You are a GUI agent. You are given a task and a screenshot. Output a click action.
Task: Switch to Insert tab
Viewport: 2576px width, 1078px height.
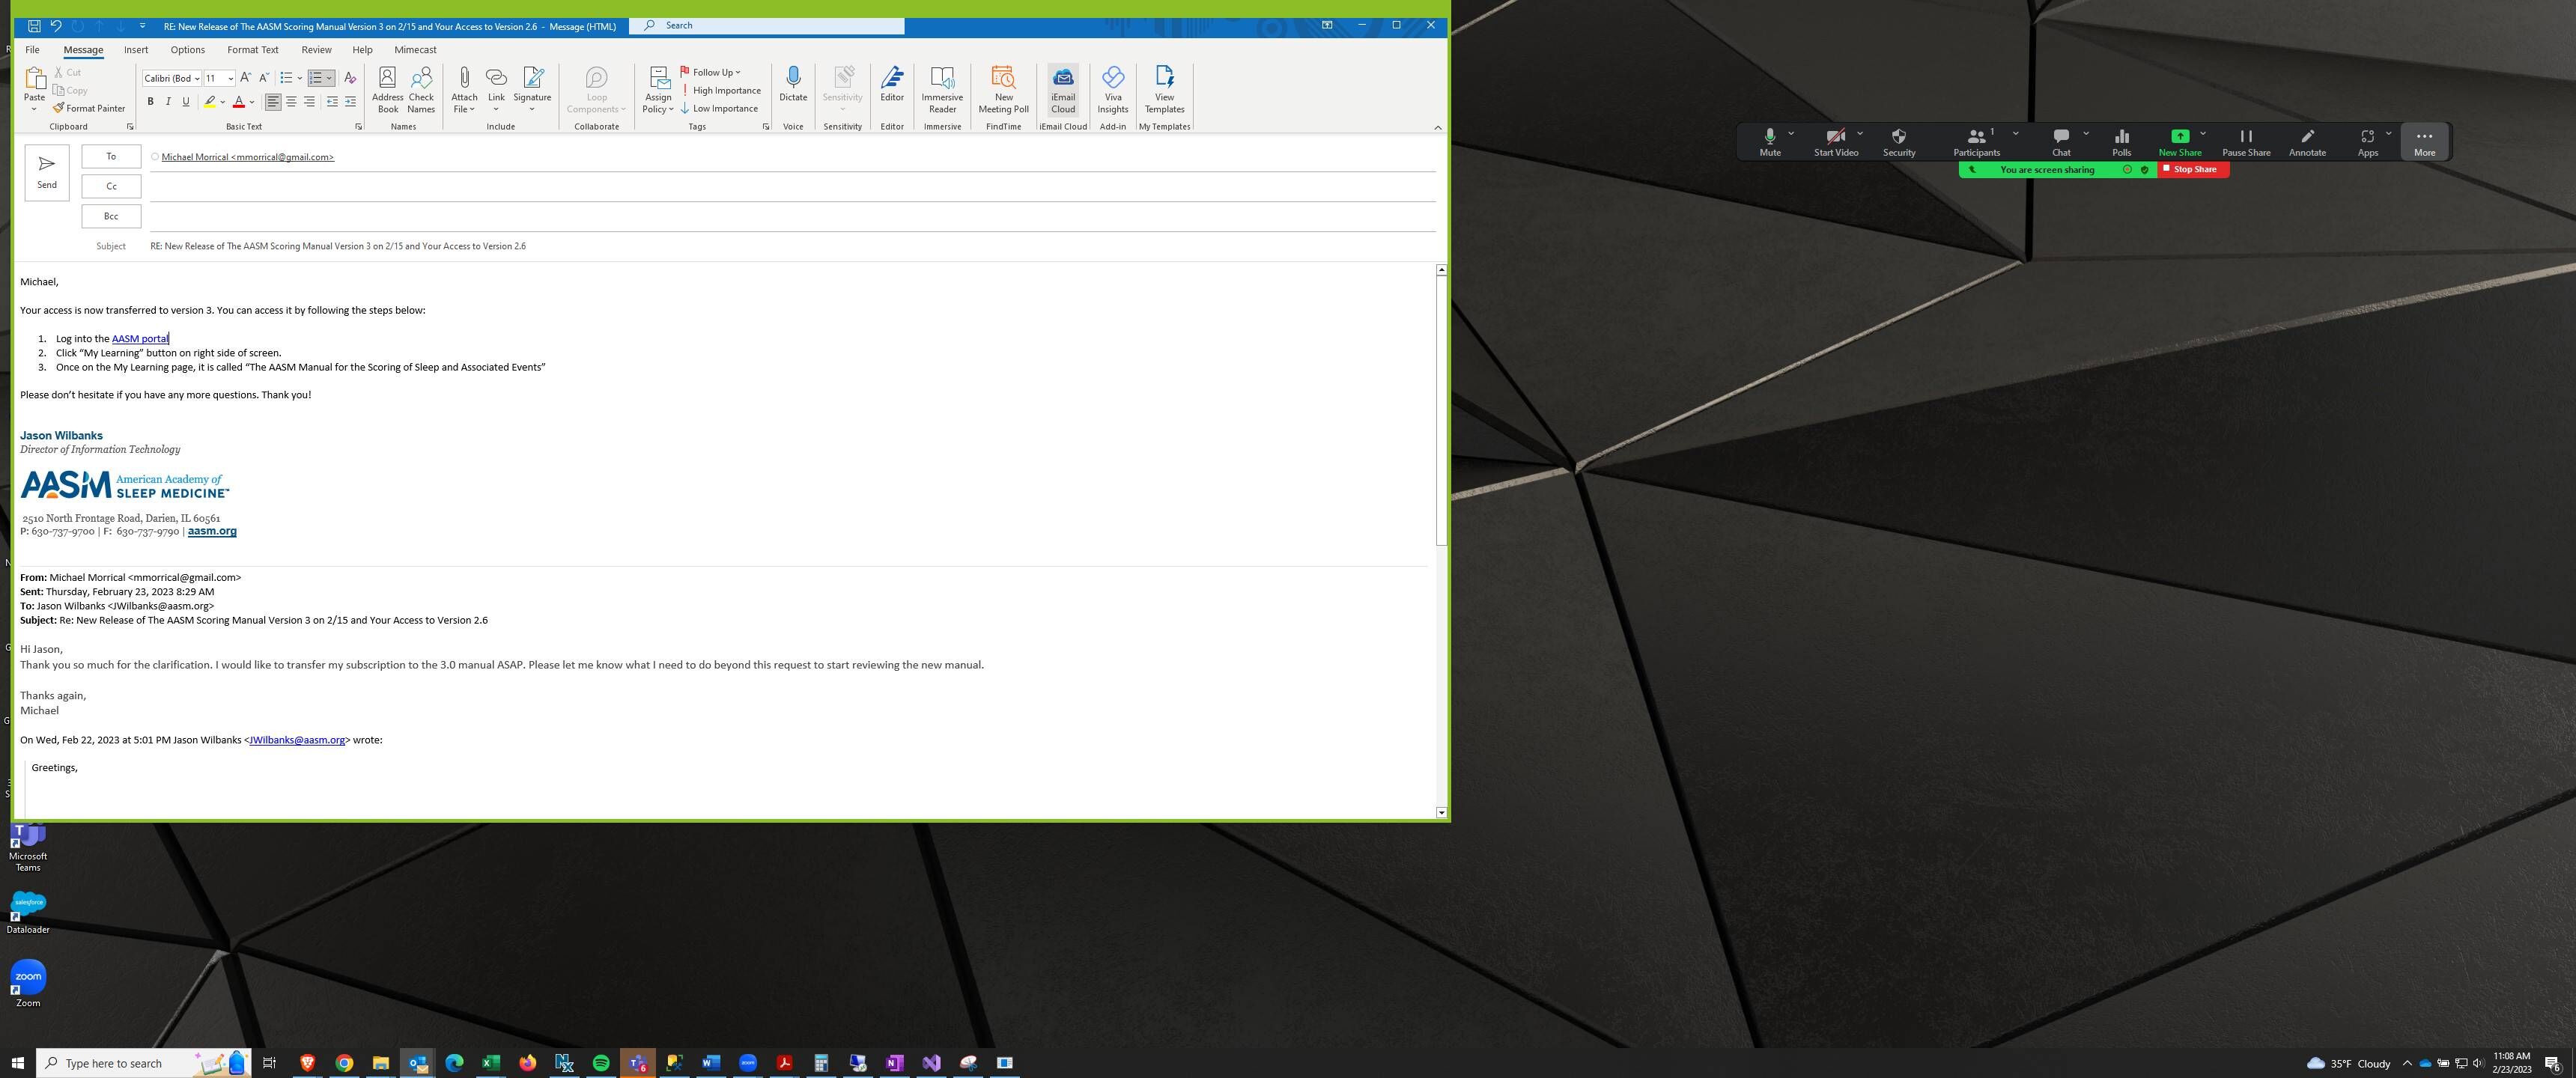coord(136,49)
